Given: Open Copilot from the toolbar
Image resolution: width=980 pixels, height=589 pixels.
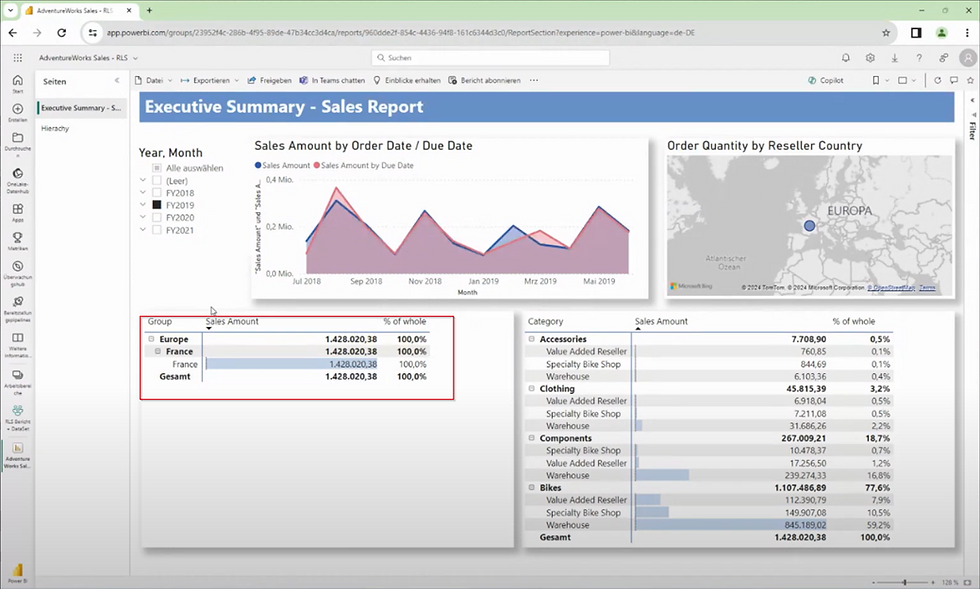Looking at the screenshot, I should pos(826,80).
